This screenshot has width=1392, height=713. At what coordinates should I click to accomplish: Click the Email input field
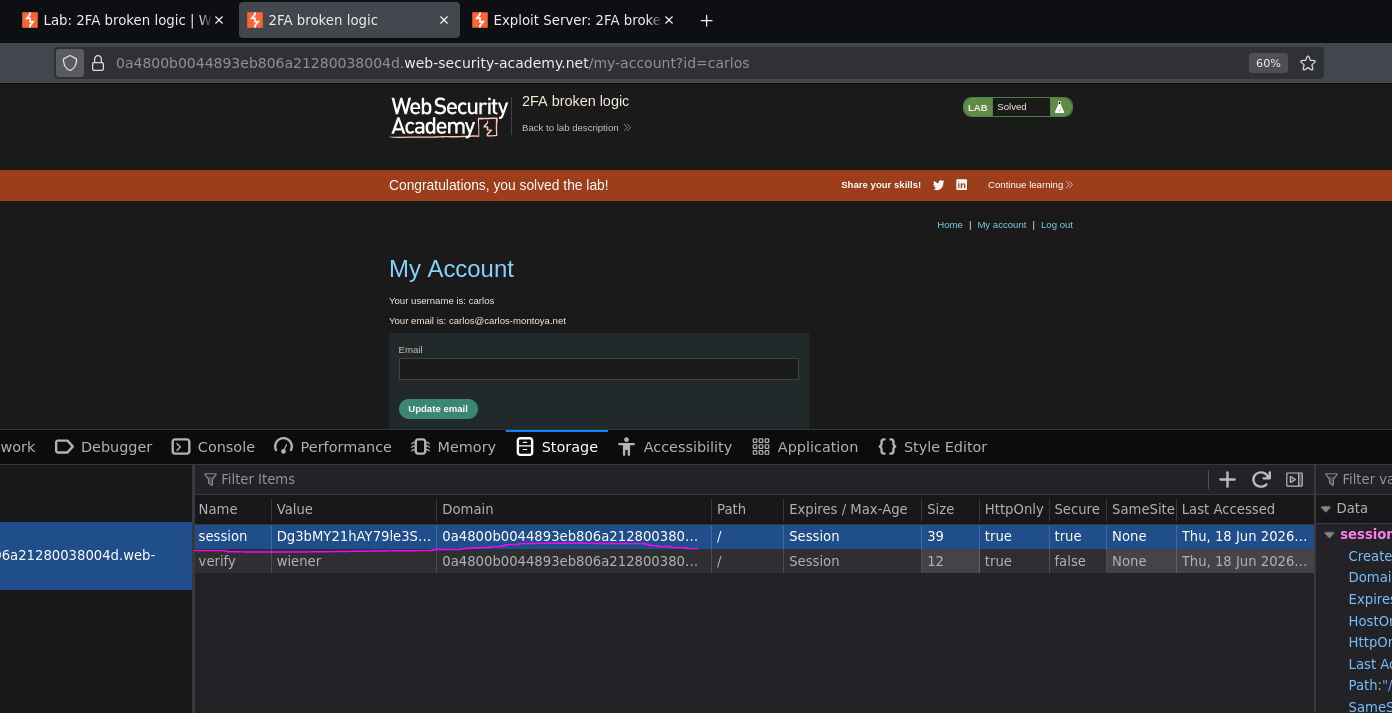point(599,369)
